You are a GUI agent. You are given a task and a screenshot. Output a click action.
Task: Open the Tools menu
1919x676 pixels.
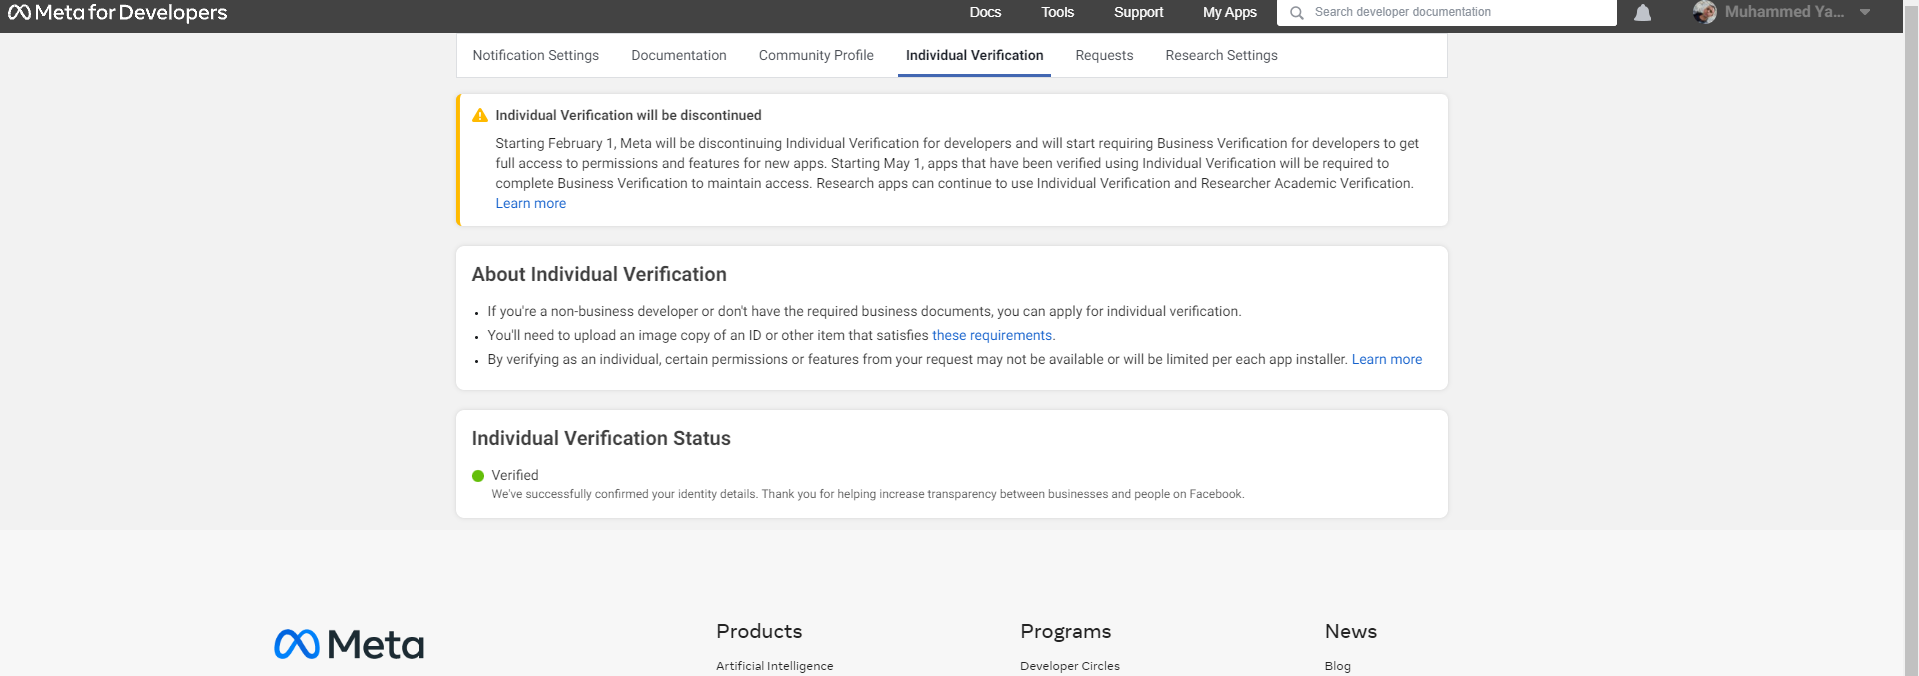click(x=1057, y=12)
